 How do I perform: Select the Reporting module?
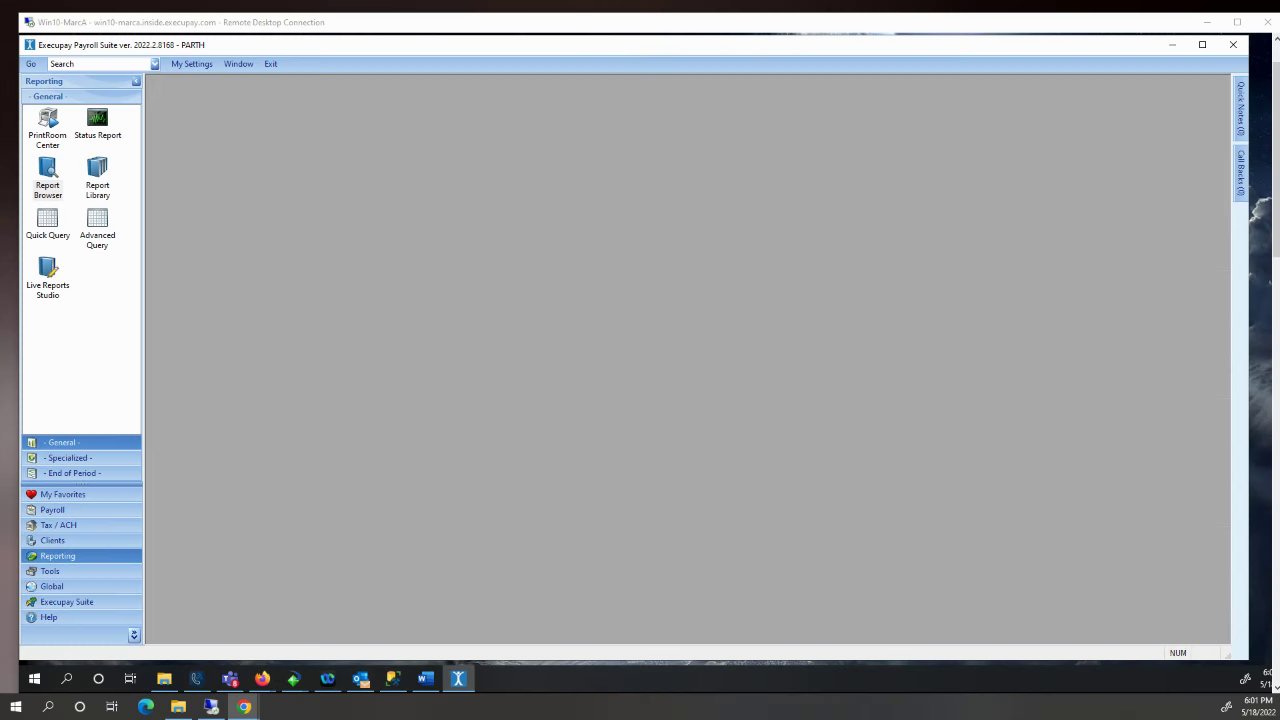(x=81, y=556)
